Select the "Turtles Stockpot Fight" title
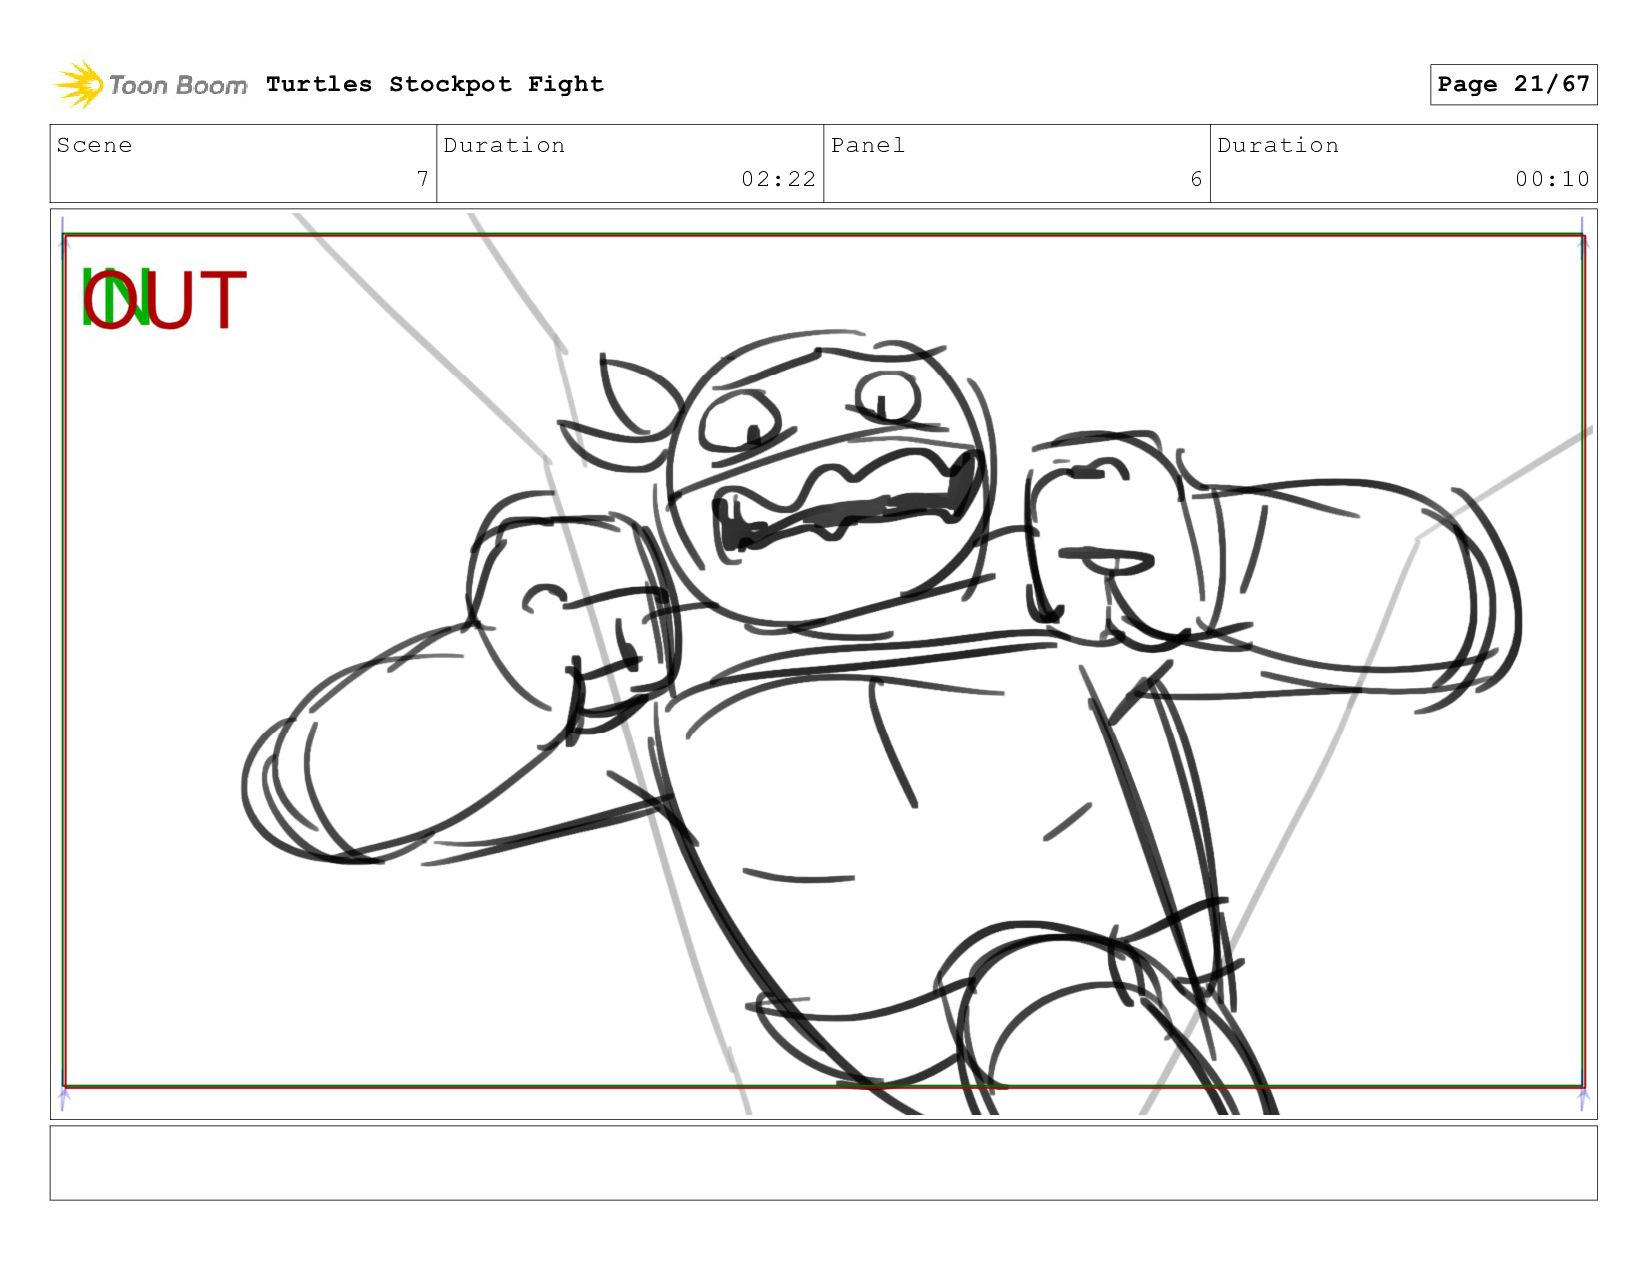Screen dimensions: 1650x1275 (x=435, y=84)
